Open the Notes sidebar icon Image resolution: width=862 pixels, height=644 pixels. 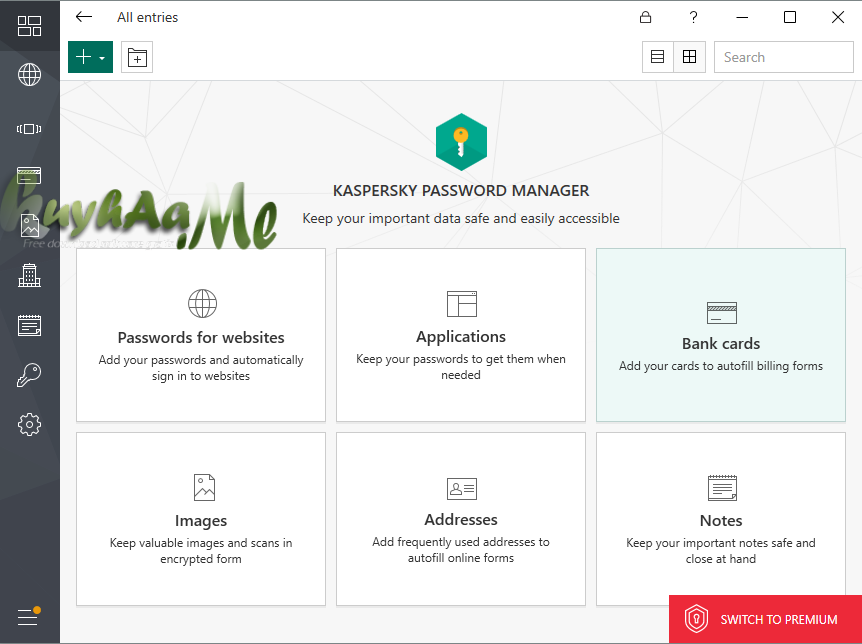(x=29, y=325)
